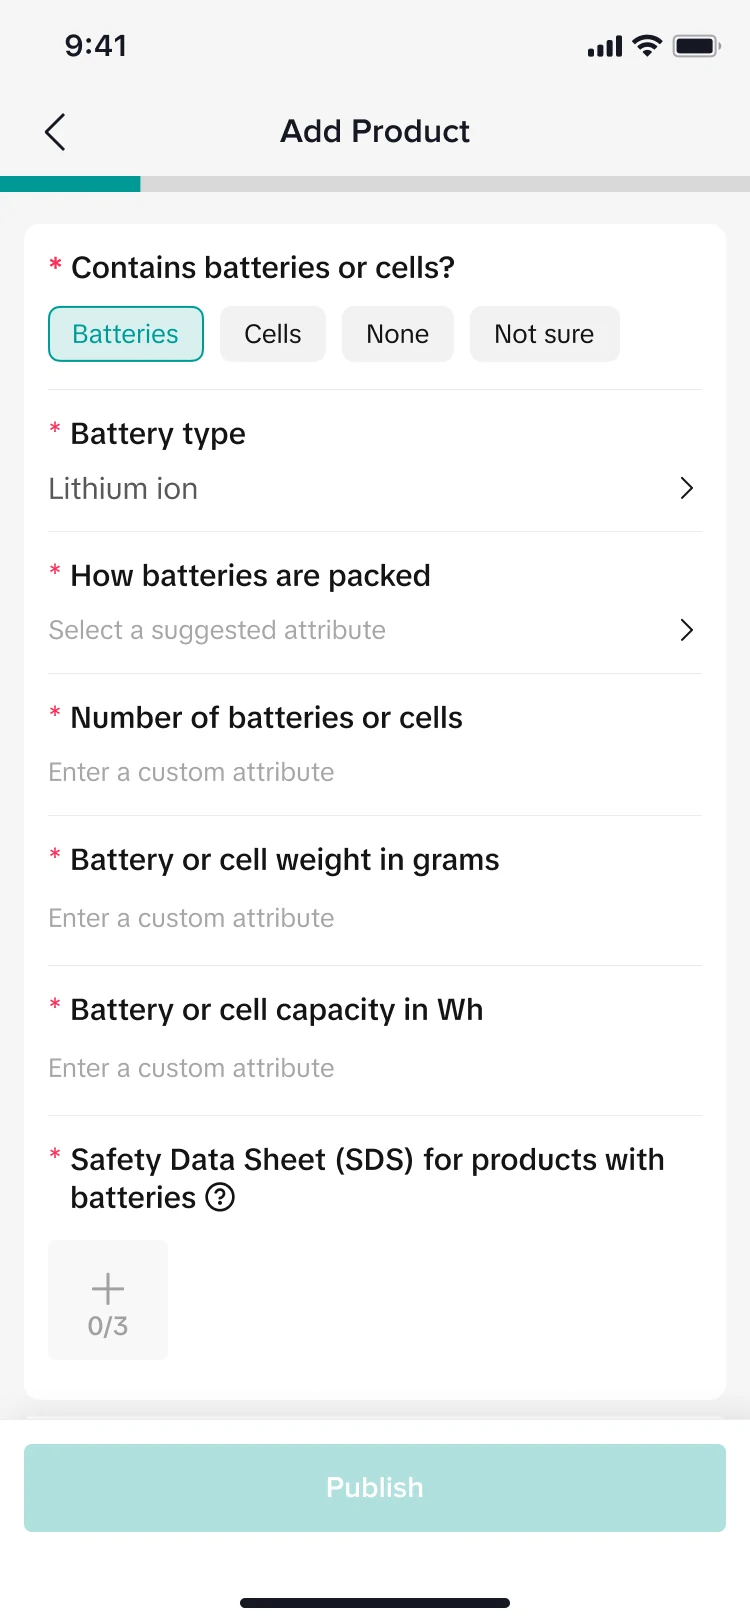Select the Batteries option
This screenshot has width=750, height=1624.
click(x=126, y=334)
